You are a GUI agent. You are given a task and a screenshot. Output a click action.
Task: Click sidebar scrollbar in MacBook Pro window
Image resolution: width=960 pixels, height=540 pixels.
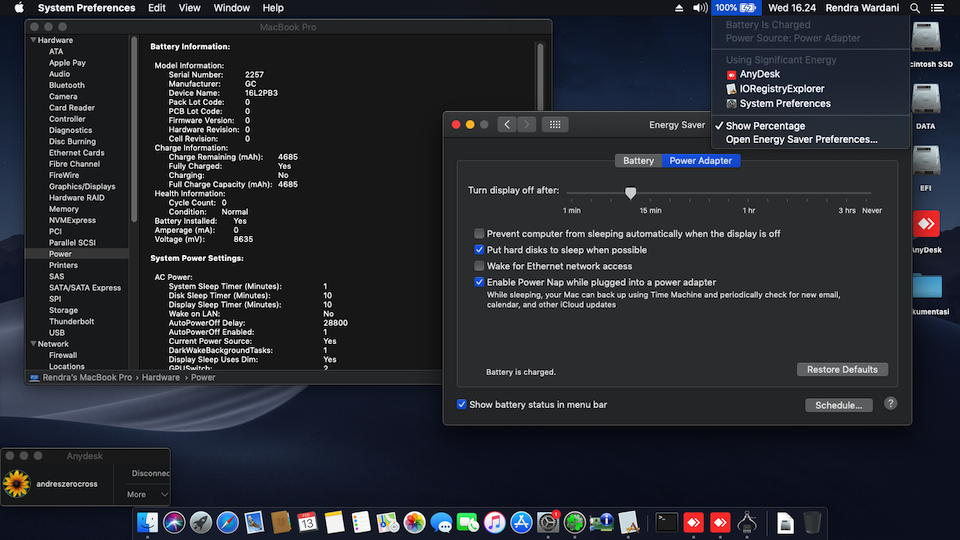pyautogui.click(x=134, y=129)
